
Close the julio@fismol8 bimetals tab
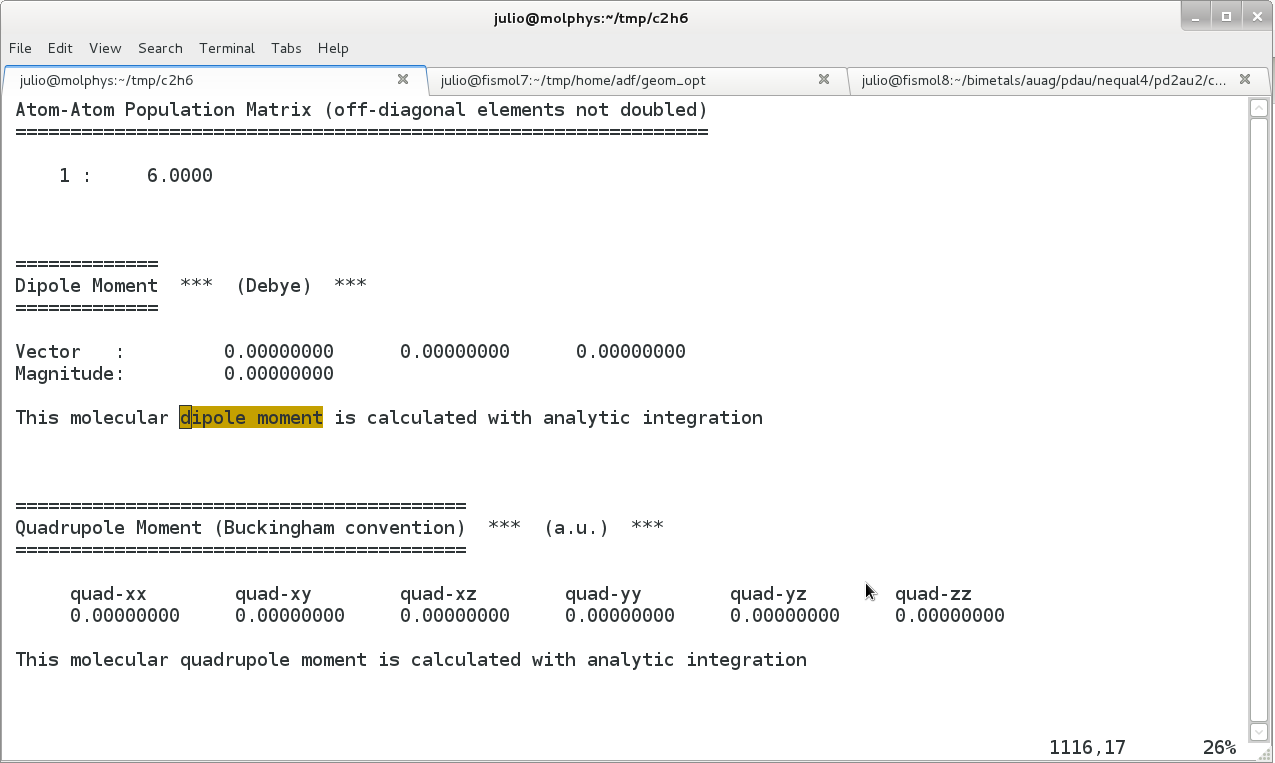(x=1245, y=80)
